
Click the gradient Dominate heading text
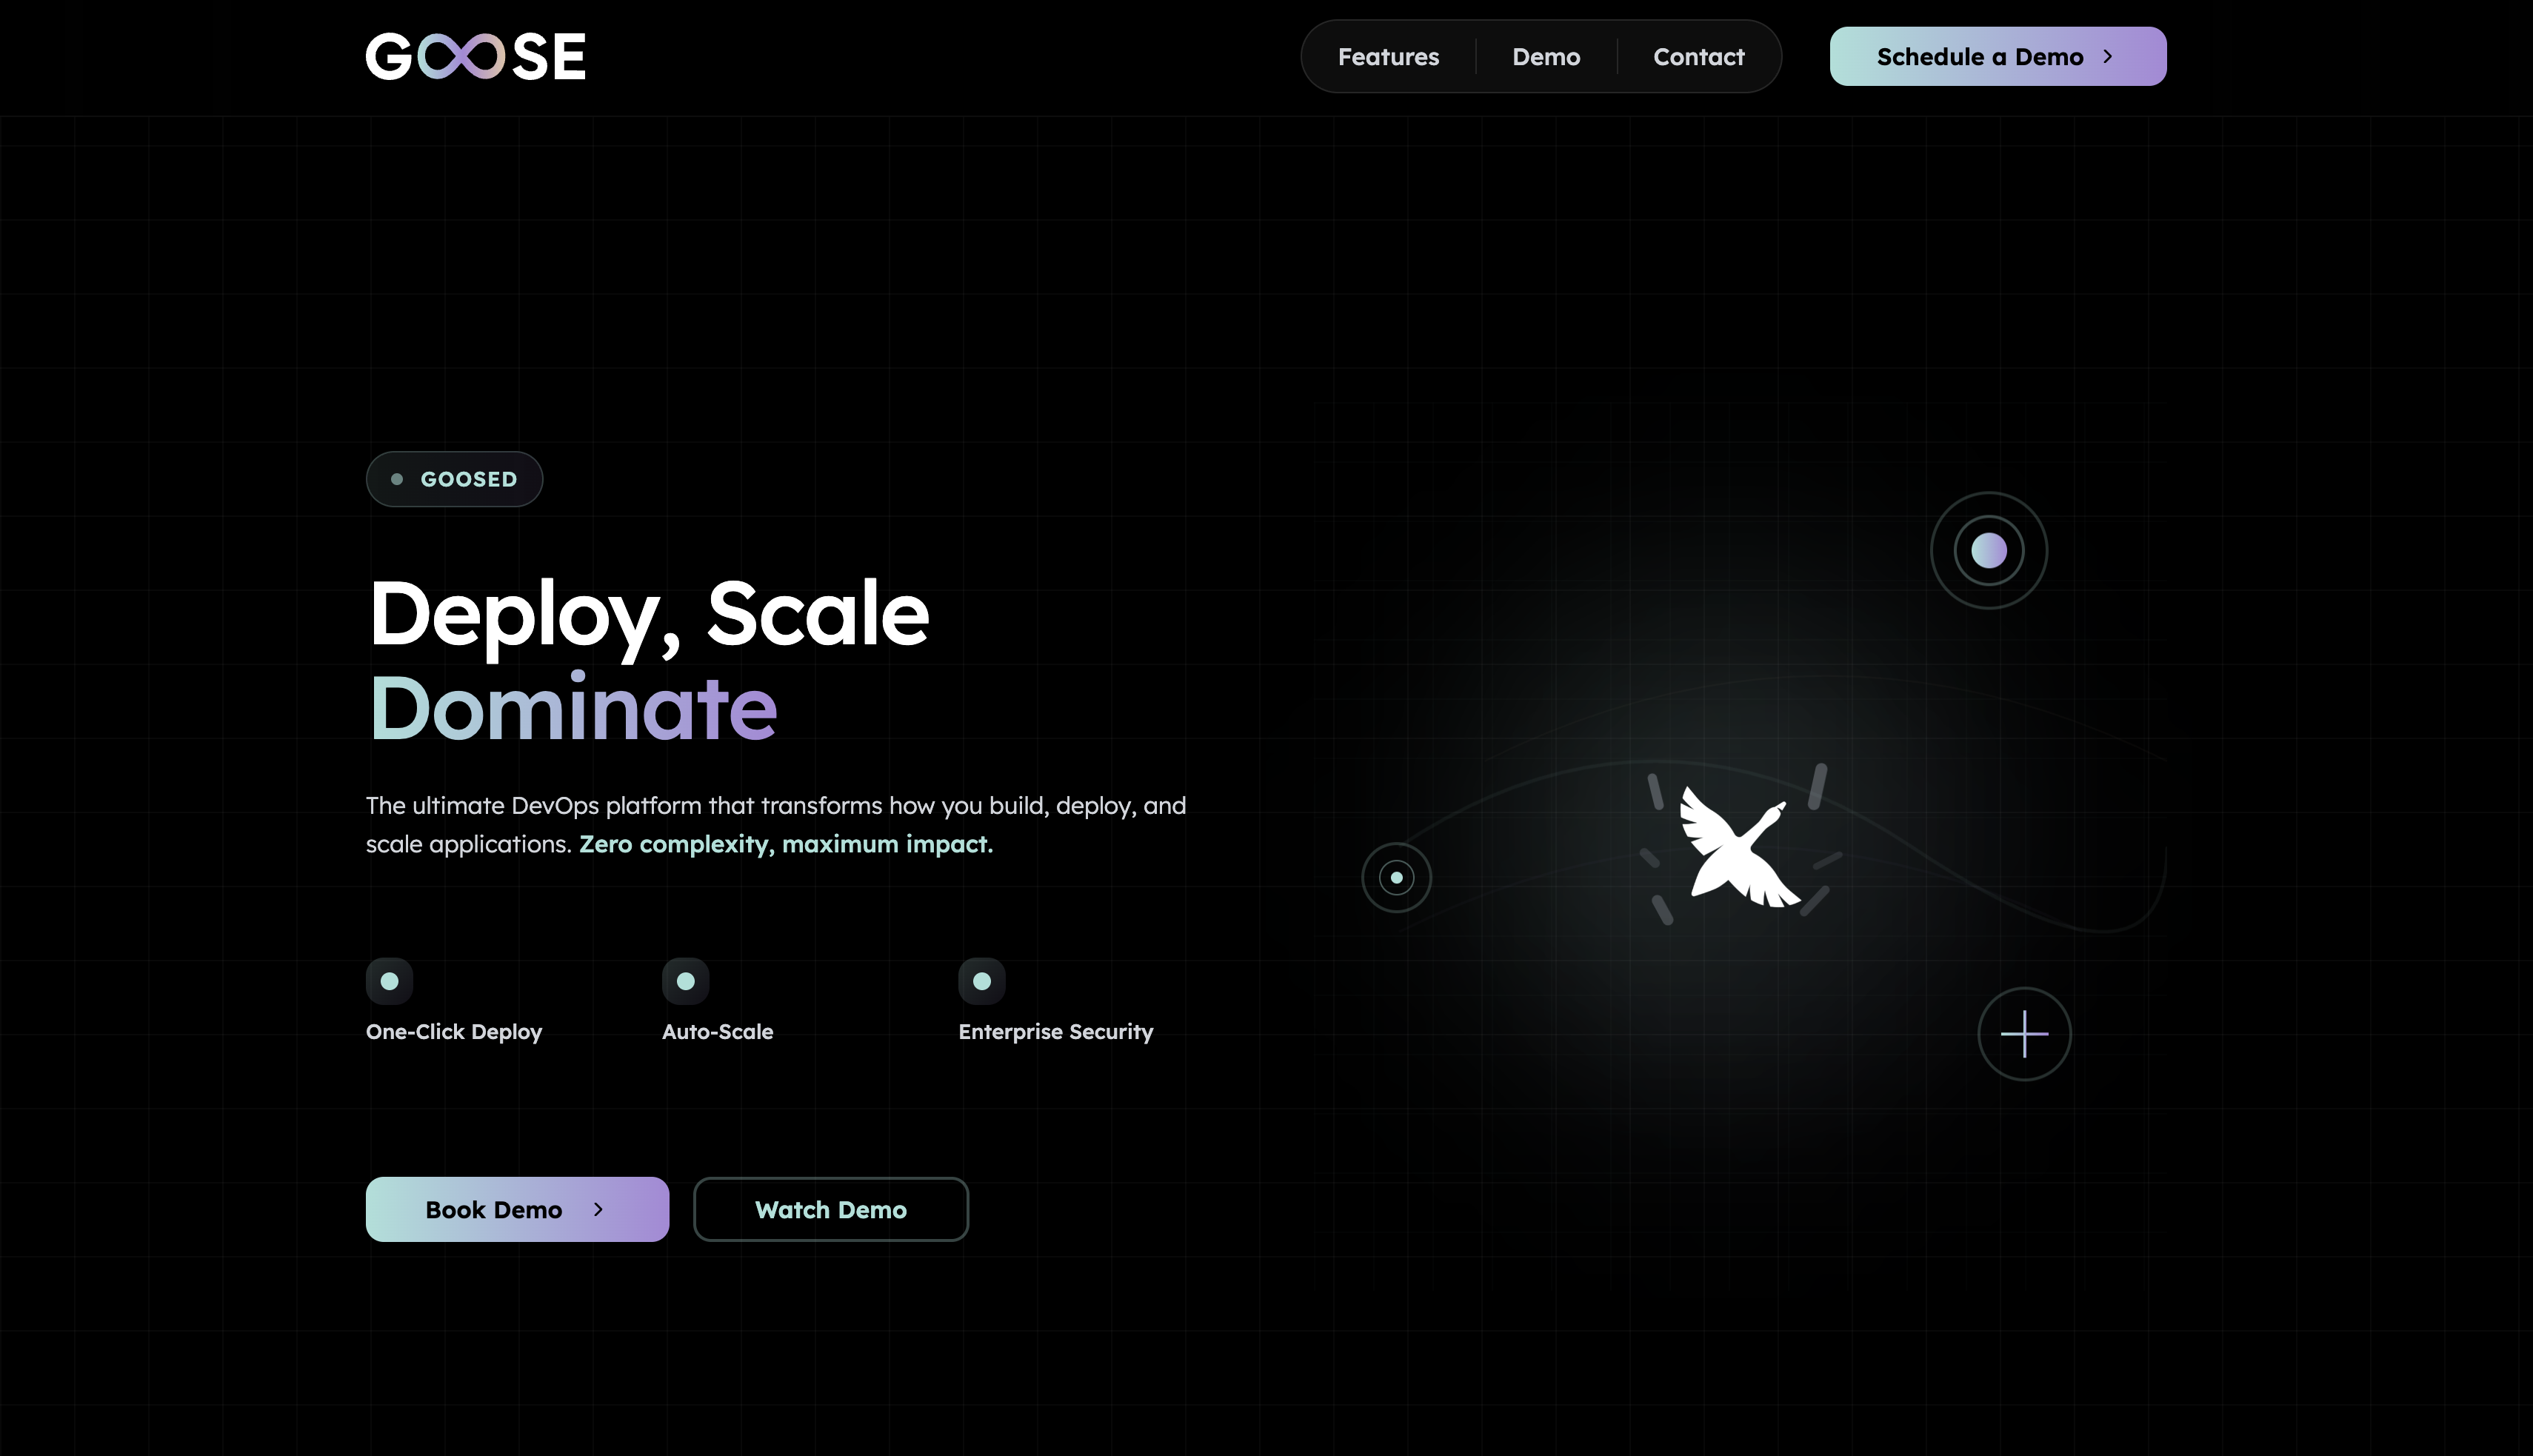tap(573, 709)
